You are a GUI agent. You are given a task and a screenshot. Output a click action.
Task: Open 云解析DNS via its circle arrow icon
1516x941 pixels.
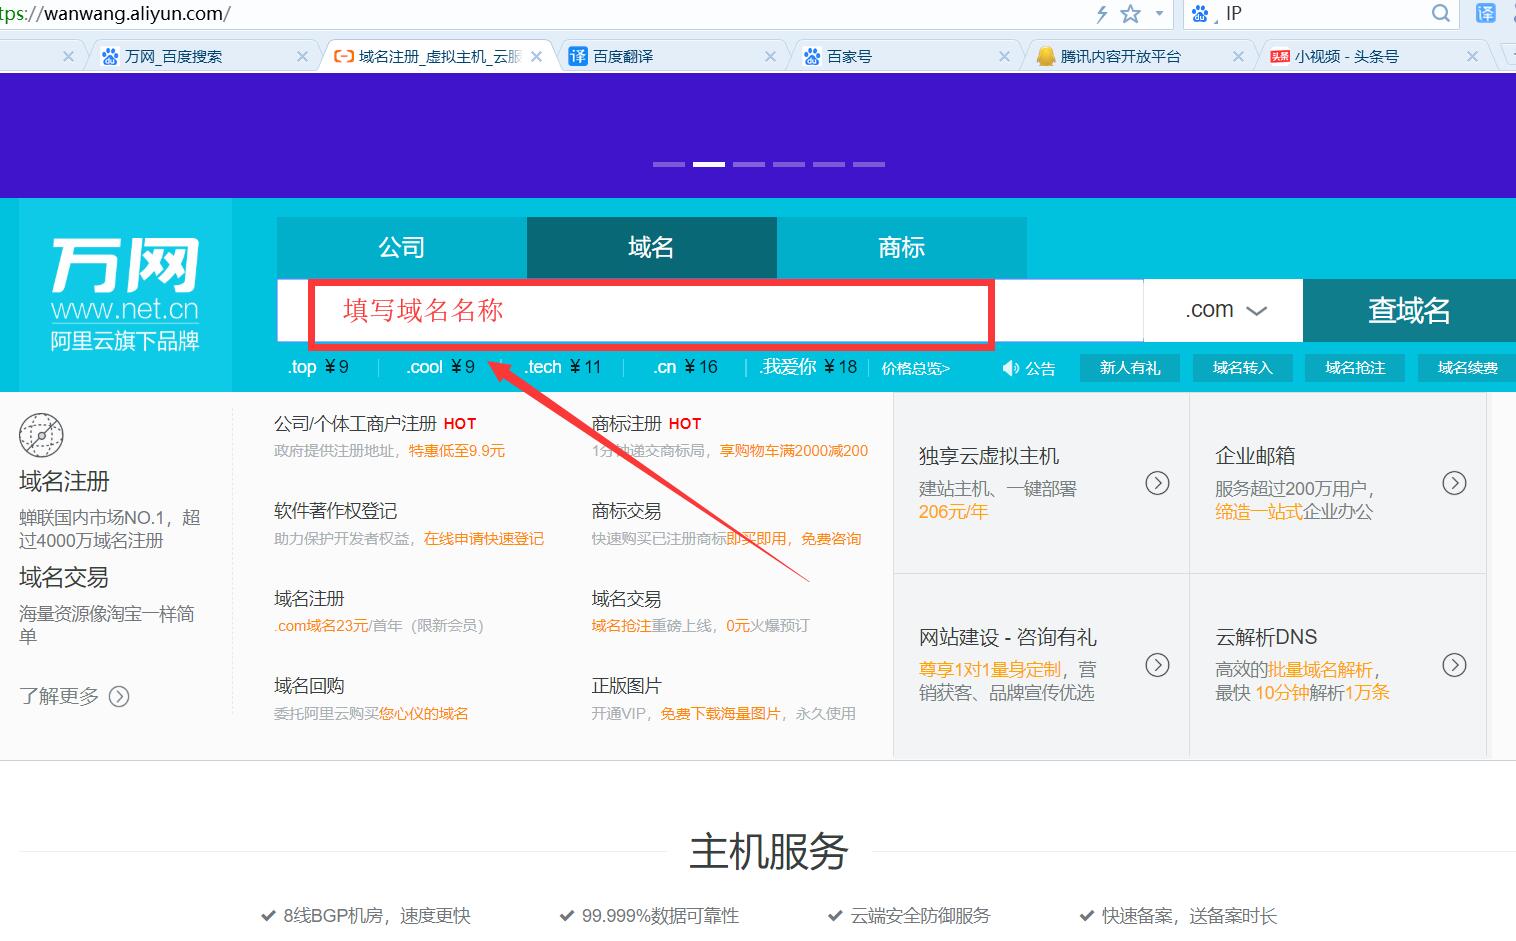[x=1454, y=664]
